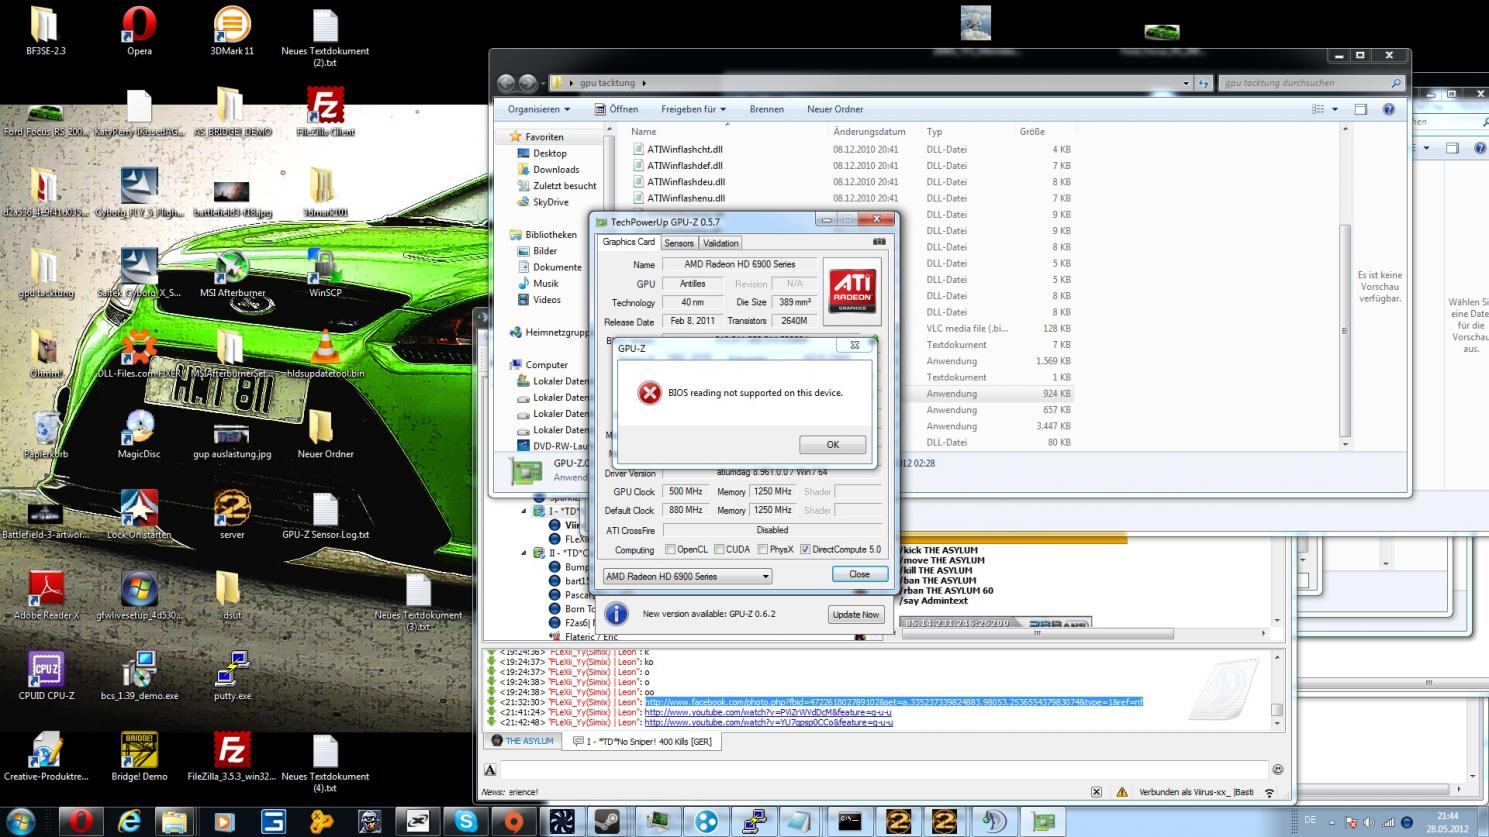Collapse the I - *TD* channel tree node
Image resolution: width=1489 pixels, height=837 pixels.
524,511
